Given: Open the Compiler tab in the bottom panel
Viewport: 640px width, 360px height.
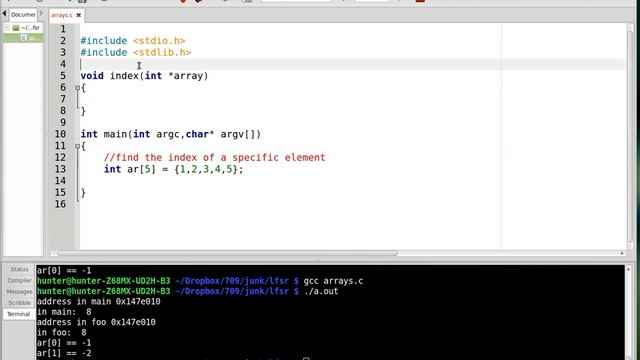Looking at the screenshot, I should 19,280.
